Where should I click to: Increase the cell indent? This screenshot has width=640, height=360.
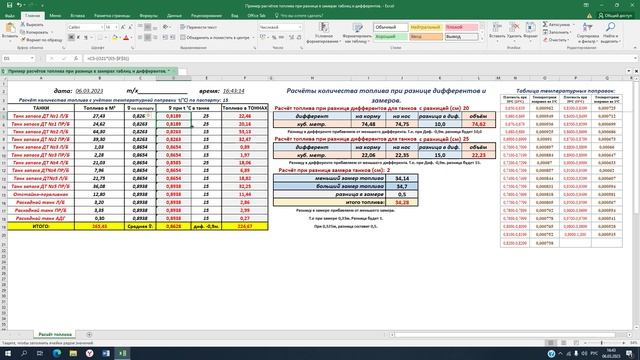tap(173, 38)
